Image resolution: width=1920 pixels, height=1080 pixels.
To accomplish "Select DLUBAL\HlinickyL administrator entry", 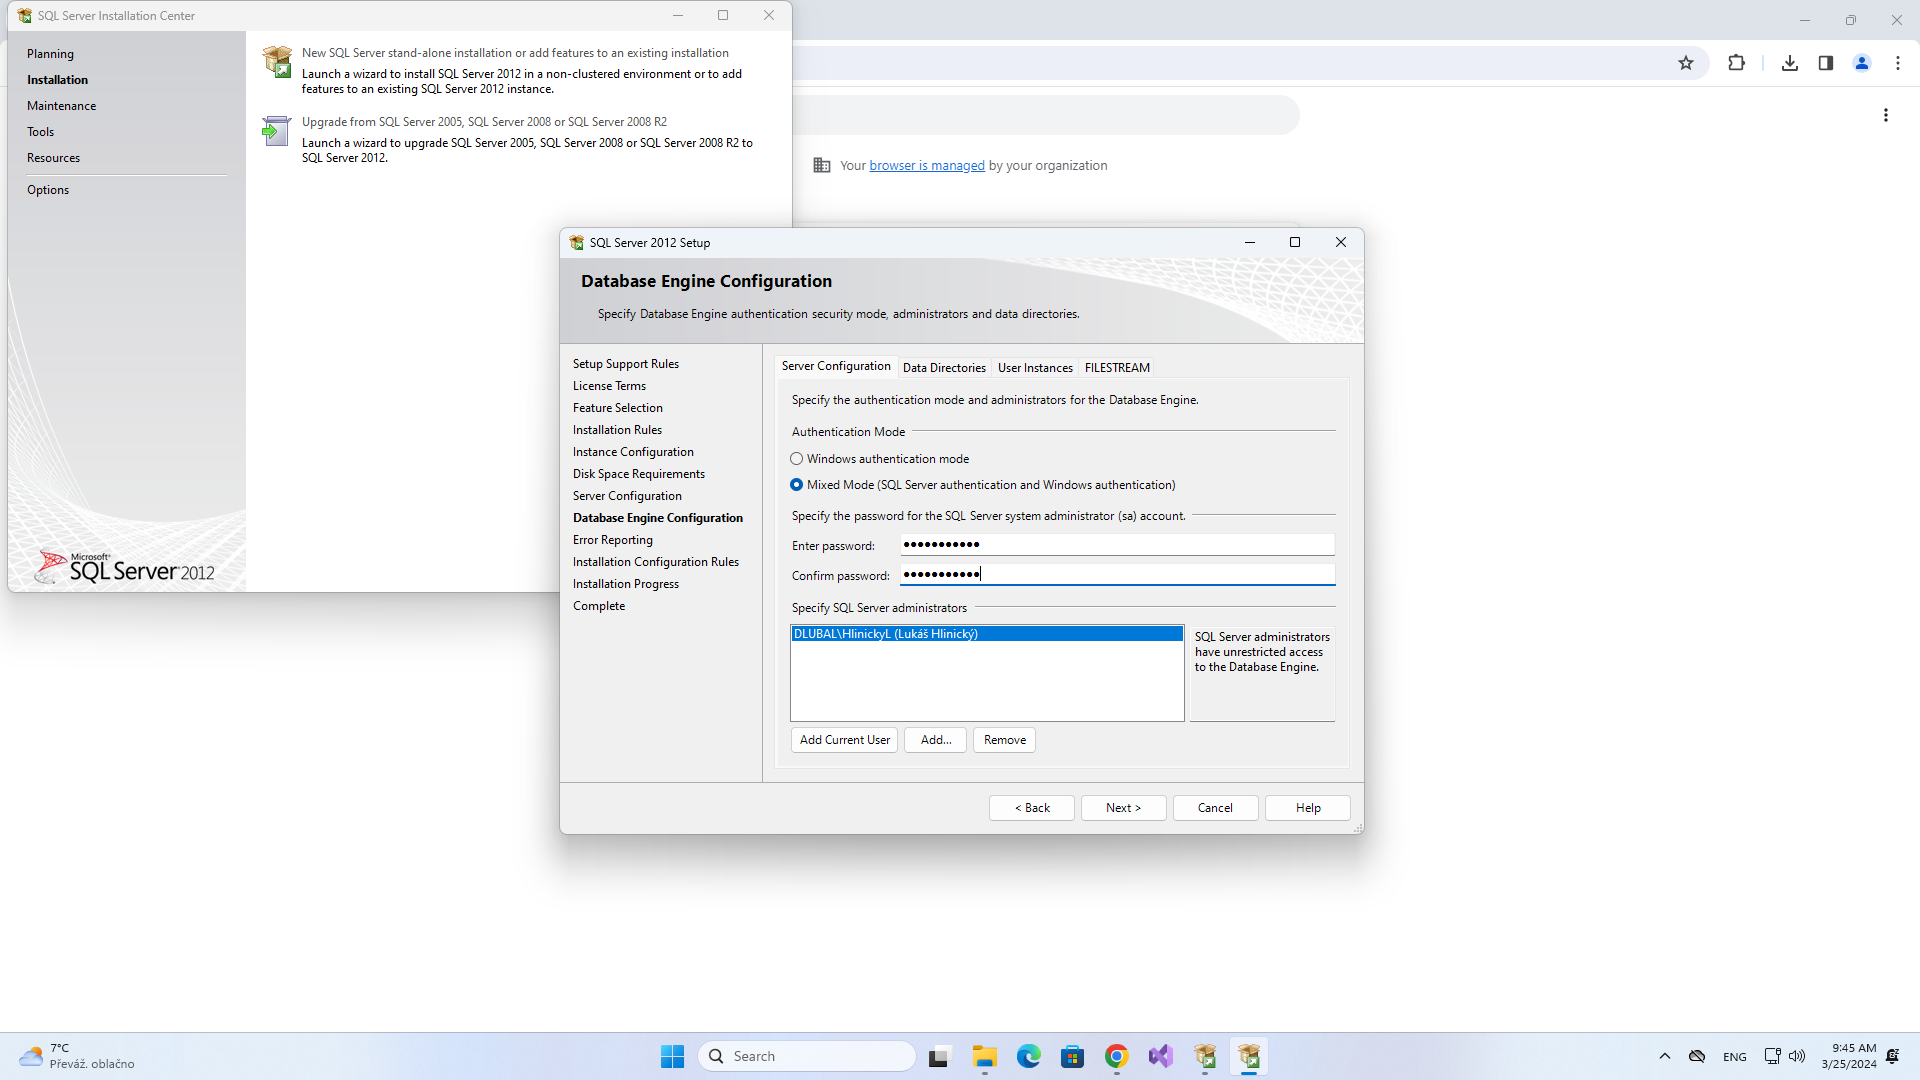I will pos(986,633).
